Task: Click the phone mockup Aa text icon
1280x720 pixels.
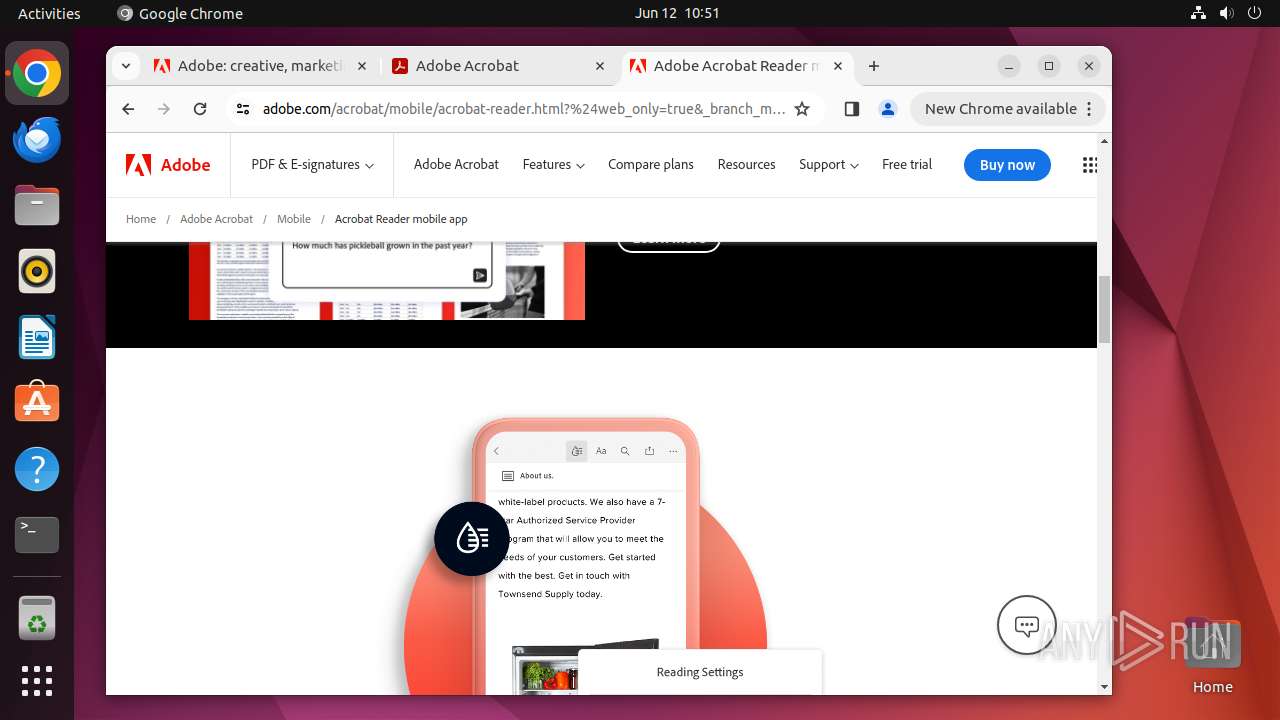Action: 601,451
